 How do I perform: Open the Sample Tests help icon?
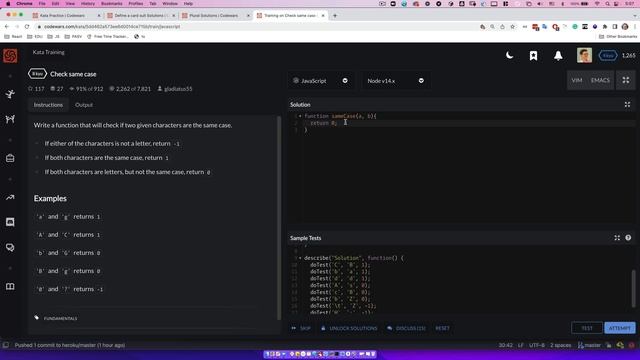(x=628, y=238)
